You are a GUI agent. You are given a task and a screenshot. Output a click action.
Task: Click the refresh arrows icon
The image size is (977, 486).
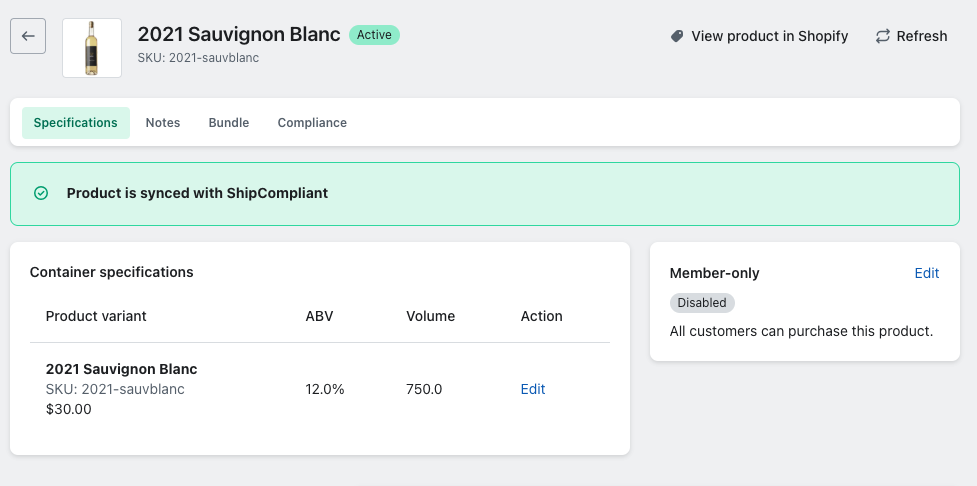point(883,36)
